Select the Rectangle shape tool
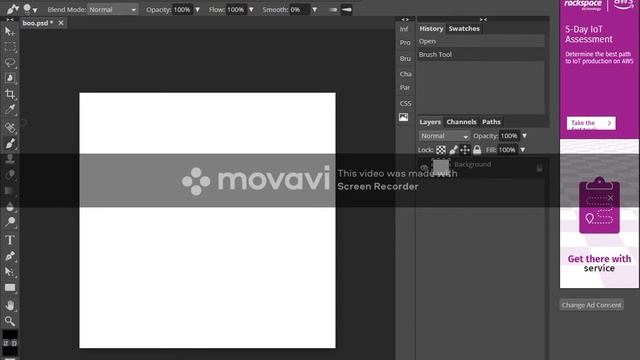 tap(10, 288)
